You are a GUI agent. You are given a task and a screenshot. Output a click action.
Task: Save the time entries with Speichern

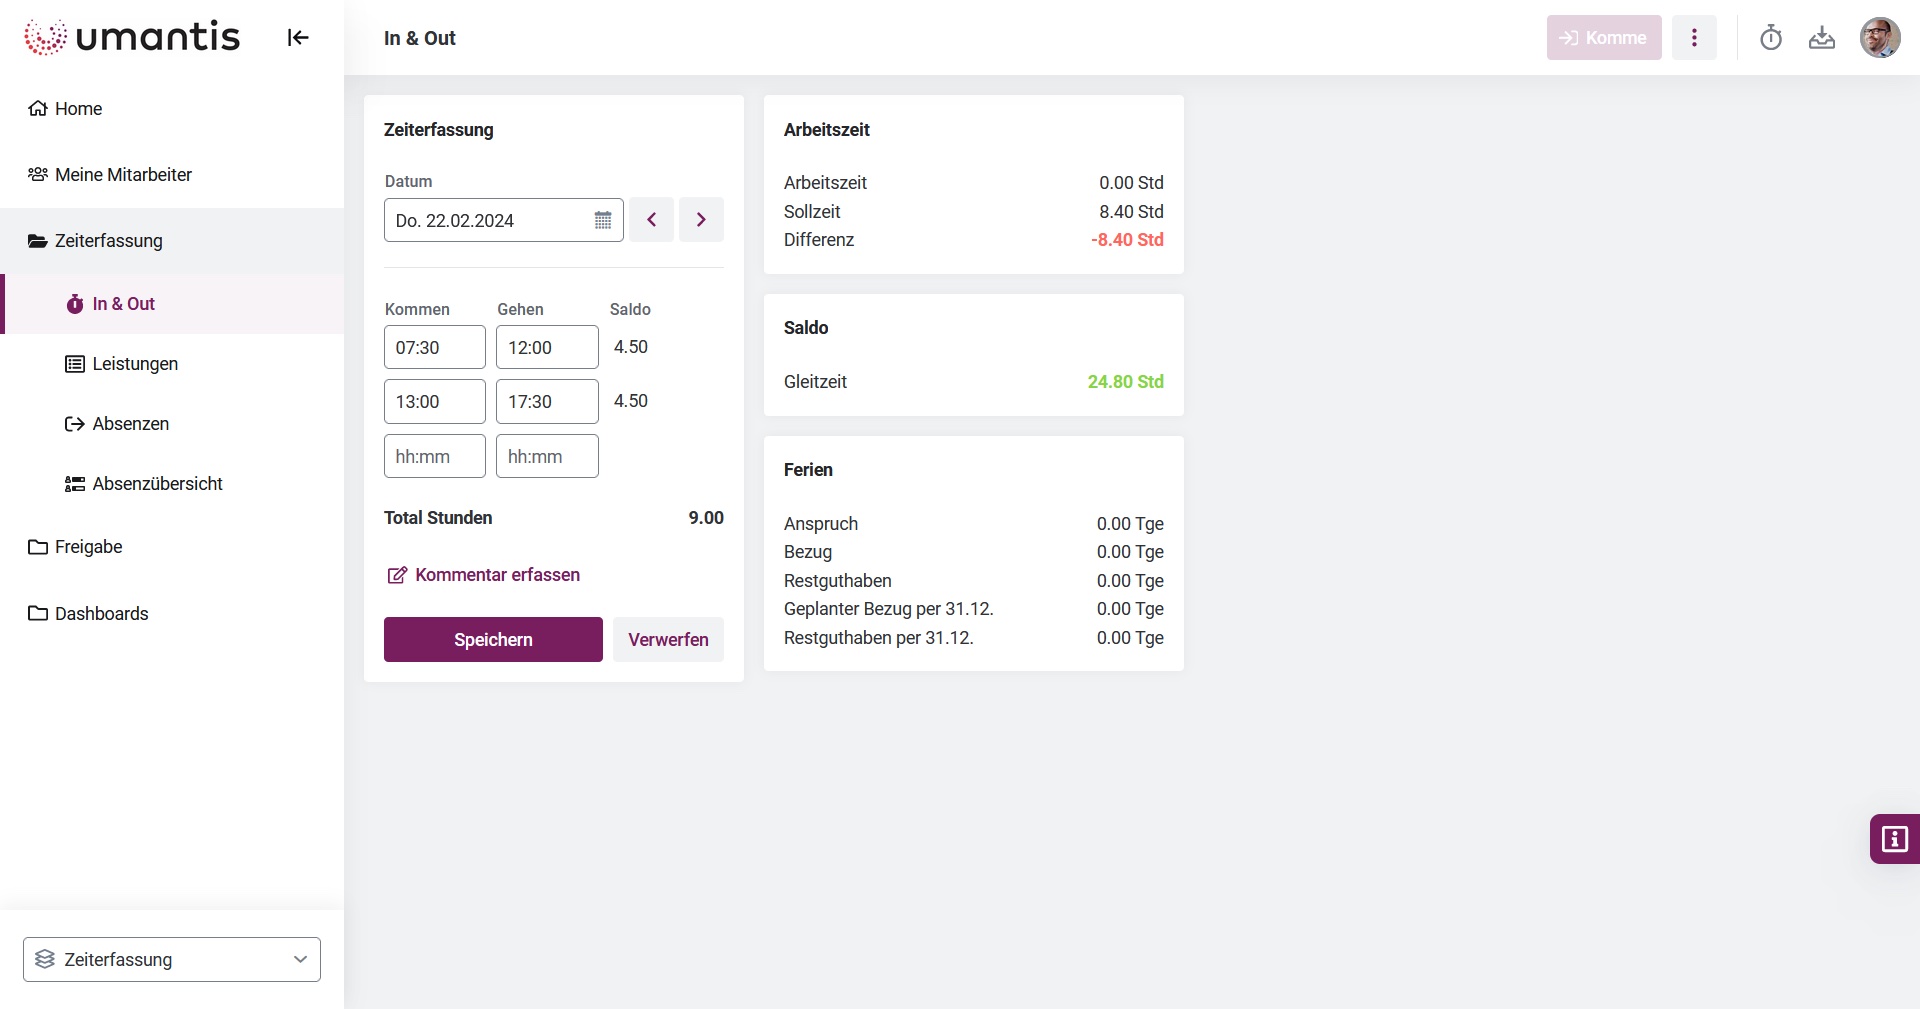pos(493,640)
